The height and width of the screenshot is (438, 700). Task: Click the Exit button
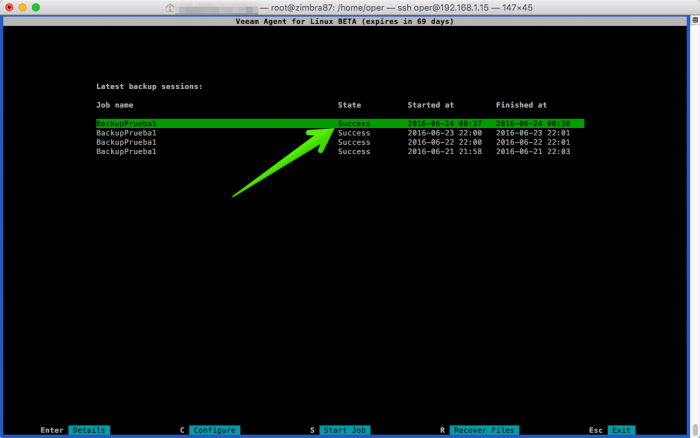[621, 430]
